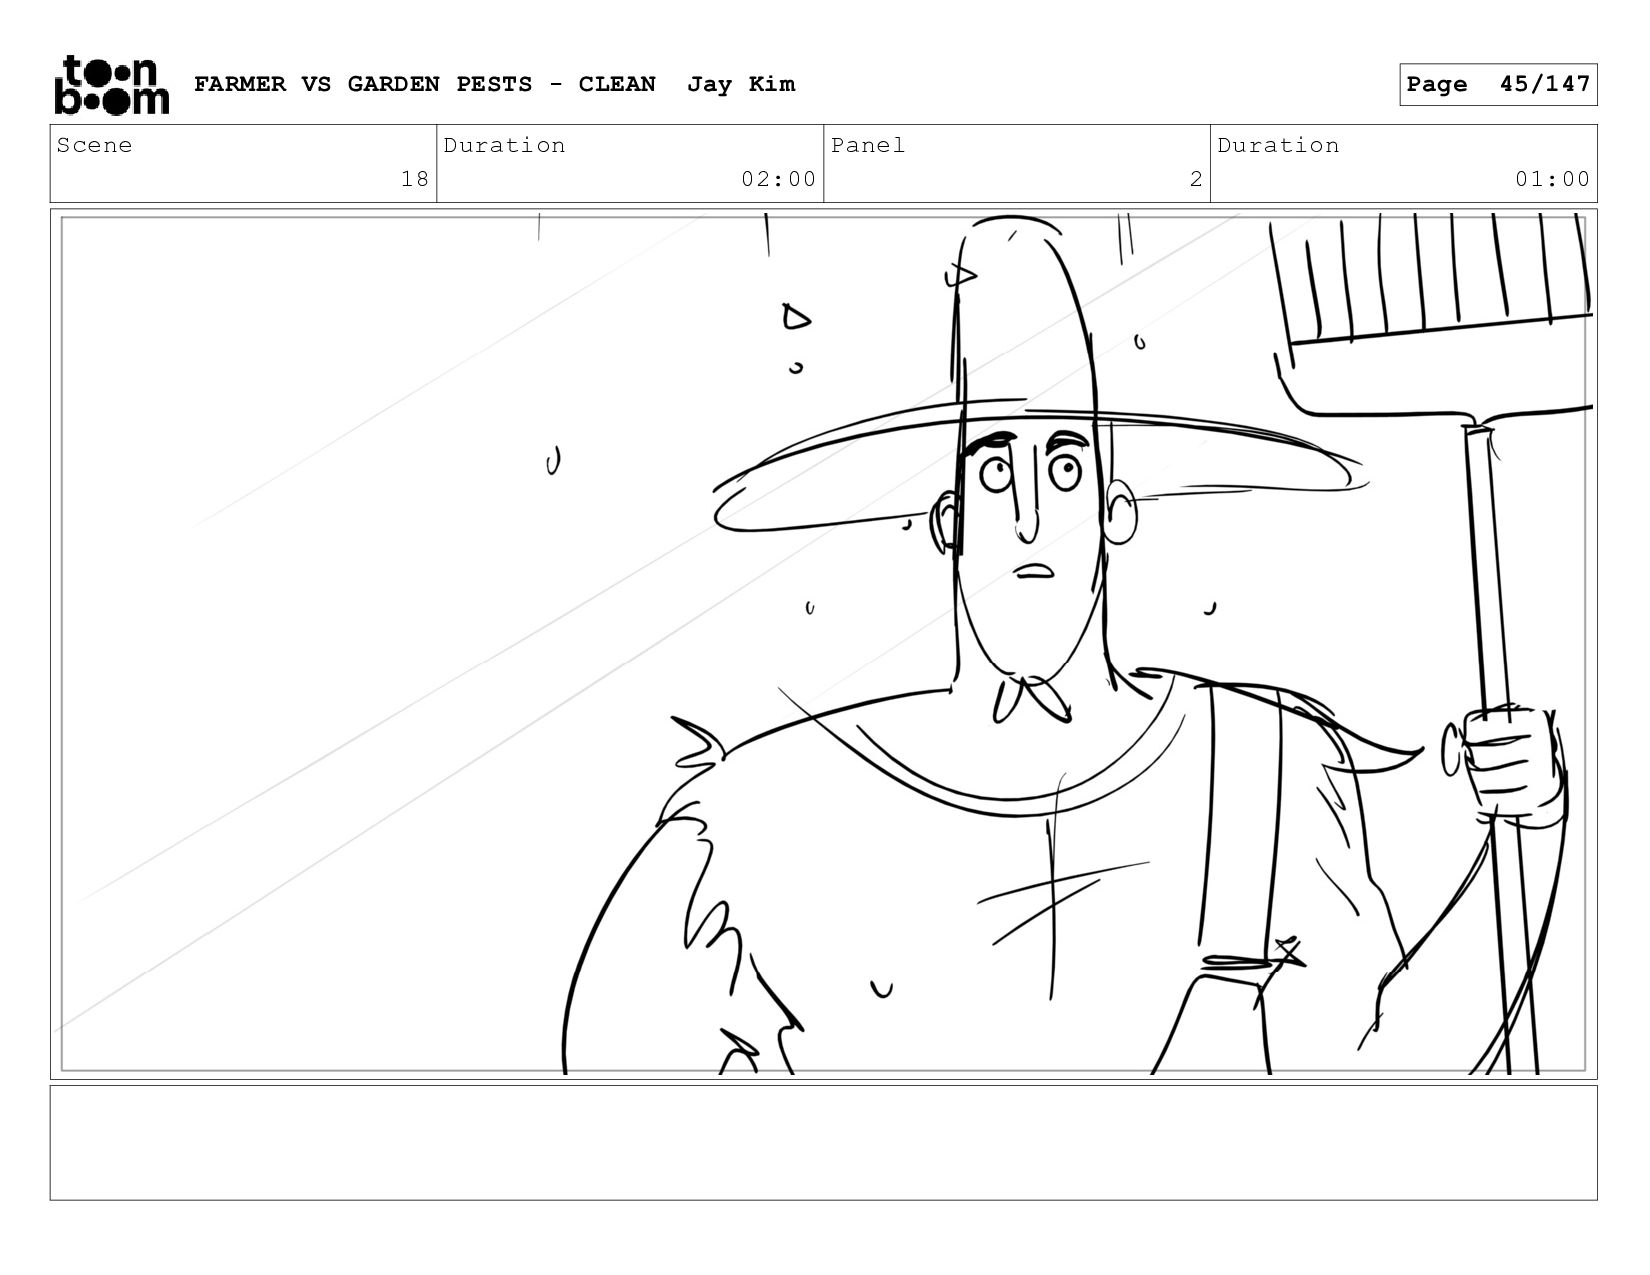Screen dimensions: 1650x1275
Task: Click the "Scene" header label
Action: pos(94,145)
